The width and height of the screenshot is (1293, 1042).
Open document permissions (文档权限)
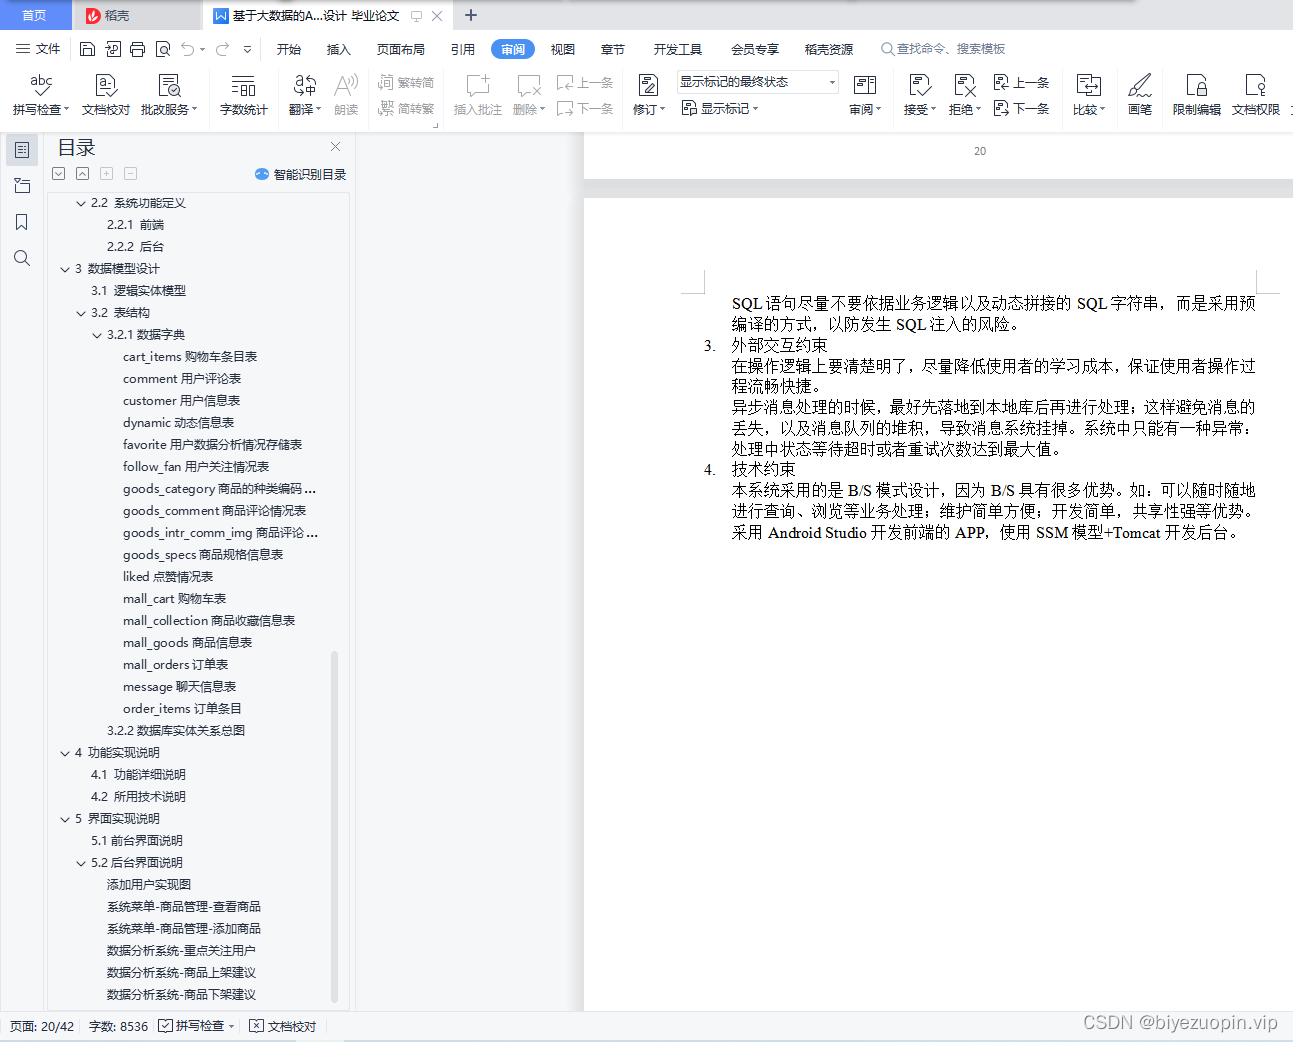[x=1255, y=95]
